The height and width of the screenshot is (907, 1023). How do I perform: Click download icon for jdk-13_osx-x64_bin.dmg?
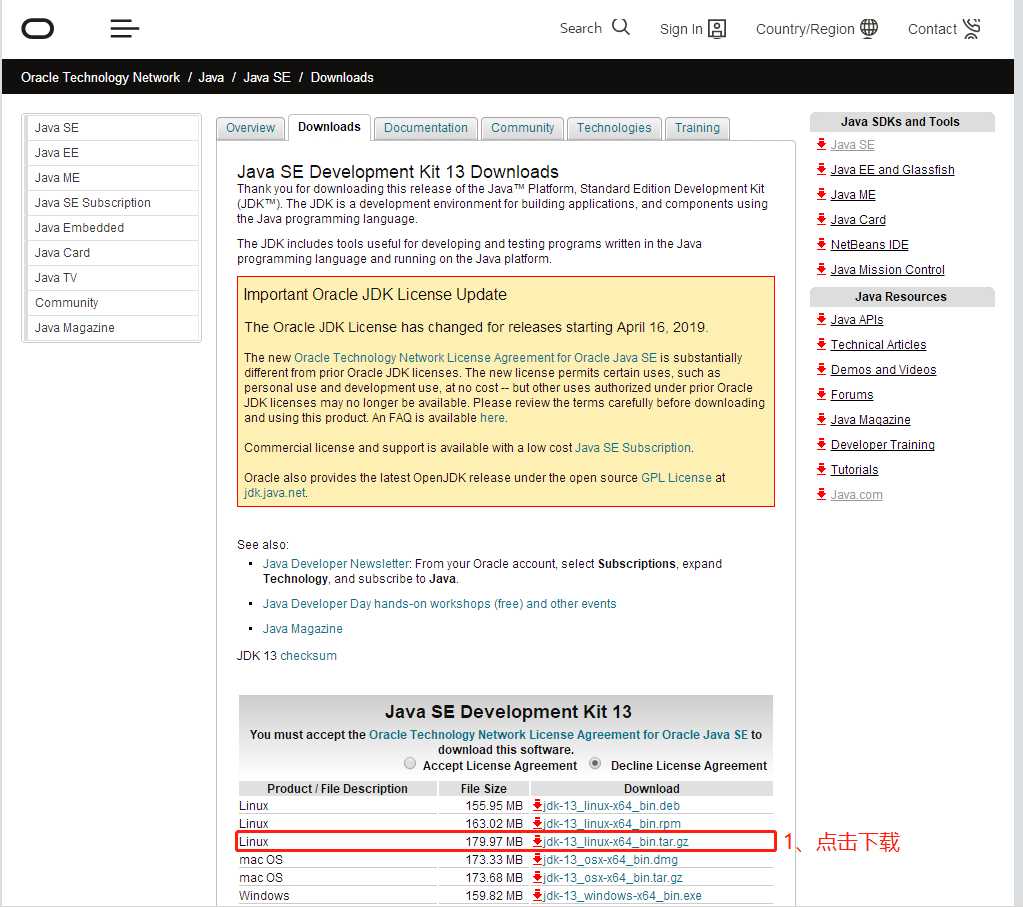pyautogui.click(x=538, y=859)
